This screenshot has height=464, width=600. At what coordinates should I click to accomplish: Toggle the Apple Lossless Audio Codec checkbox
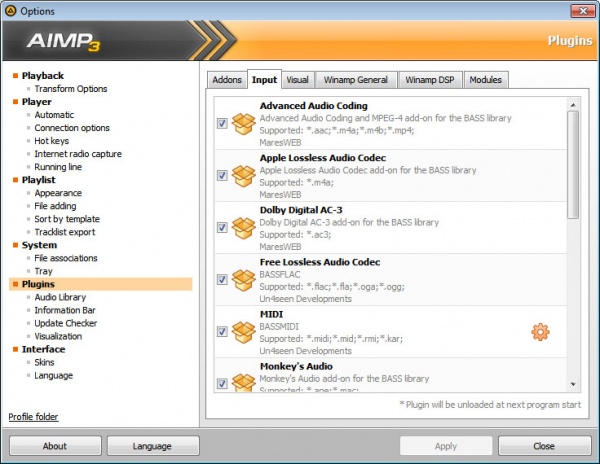click(x=222, y=176)
